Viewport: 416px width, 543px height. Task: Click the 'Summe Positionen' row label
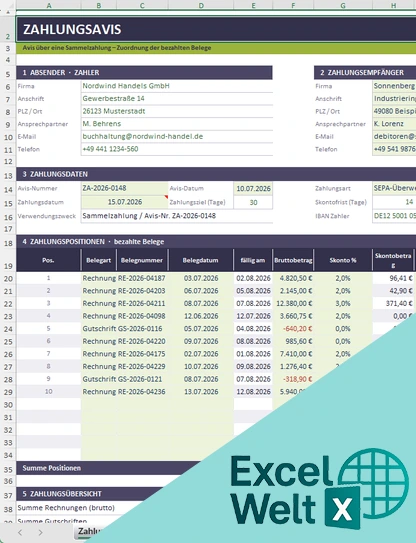(52, 468)
